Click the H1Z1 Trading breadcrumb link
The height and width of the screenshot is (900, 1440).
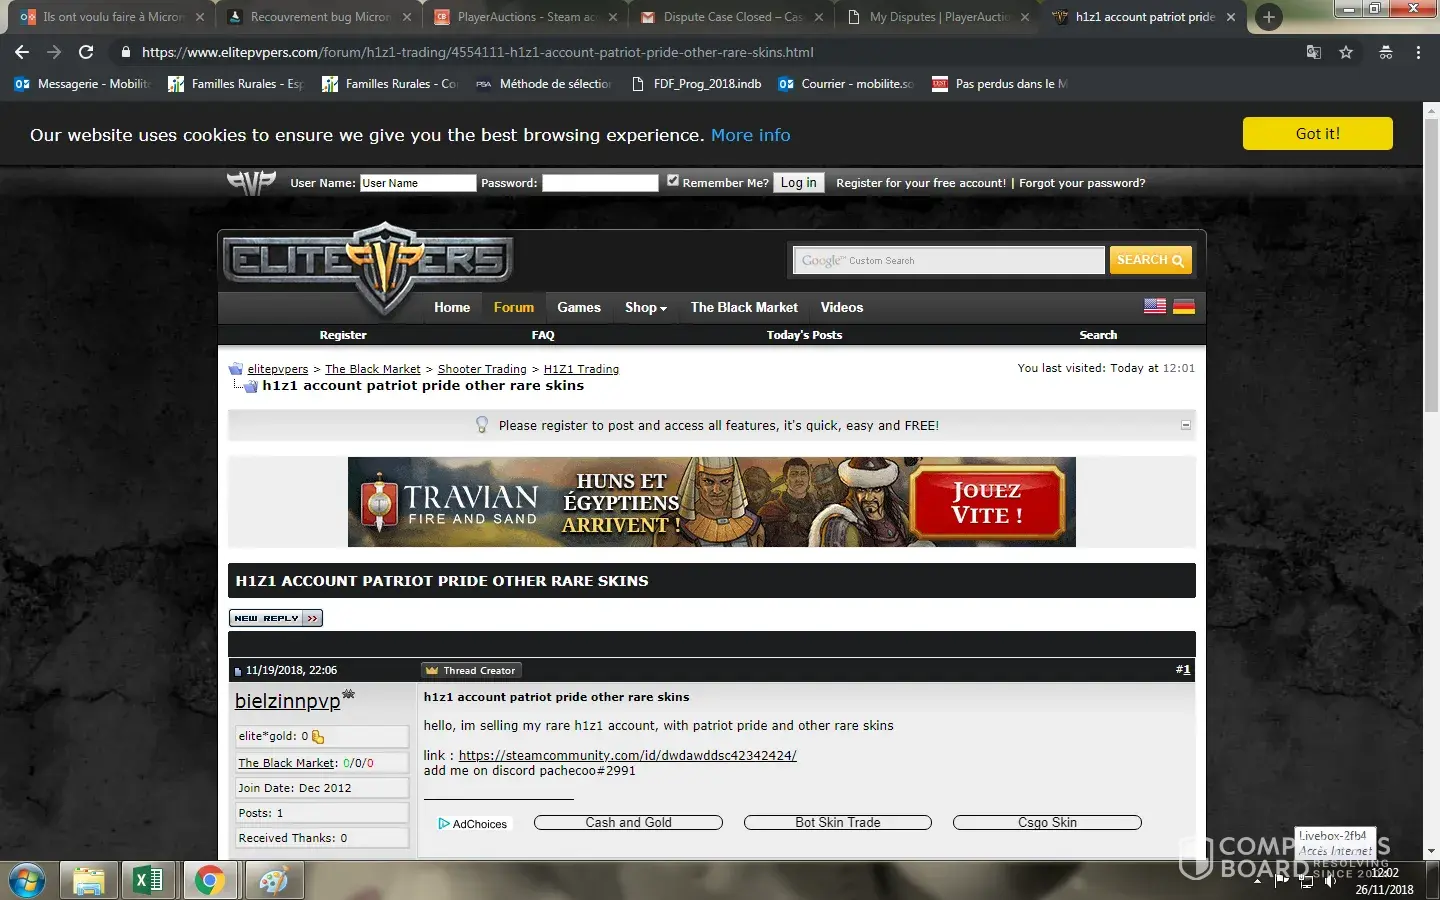click(x=581, y=369)
